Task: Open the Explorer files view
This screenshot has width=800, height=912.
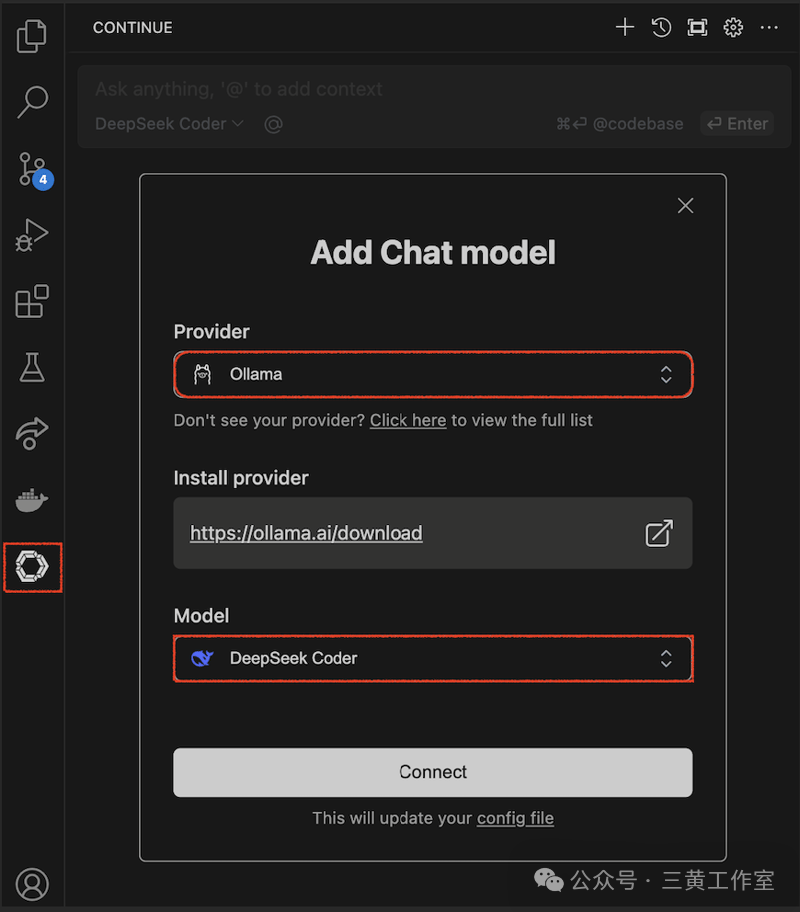Action: [32, 36]
